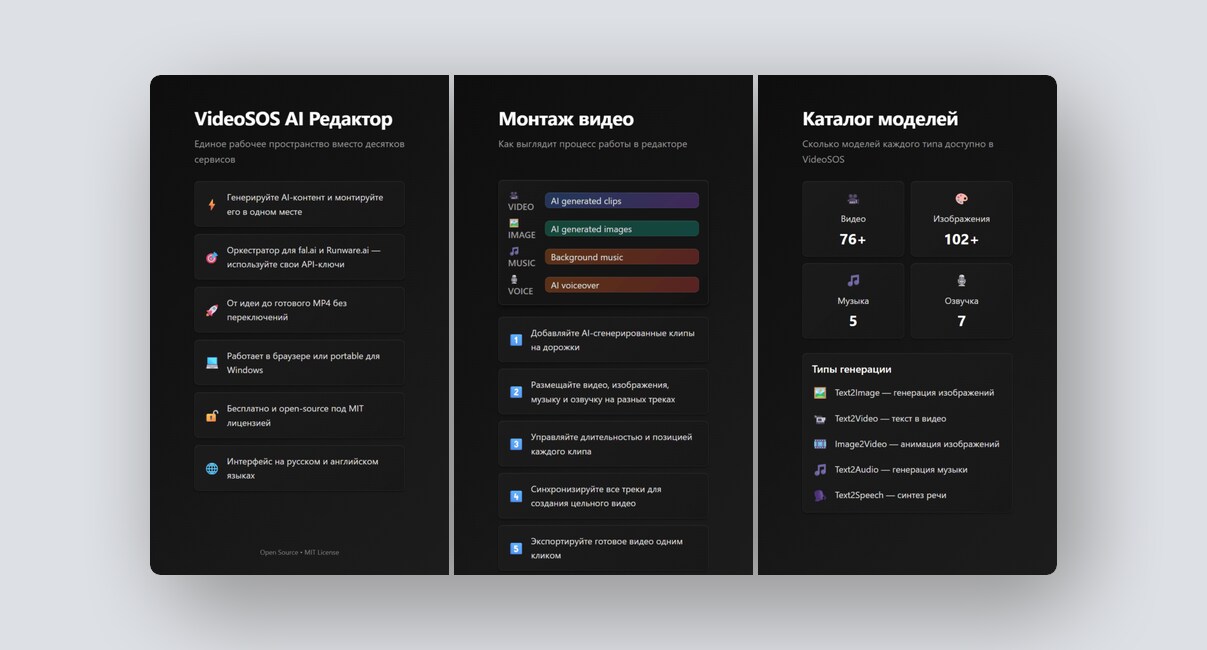
Task: Open the Видео 76+ models card
Action: pos(853,219)
